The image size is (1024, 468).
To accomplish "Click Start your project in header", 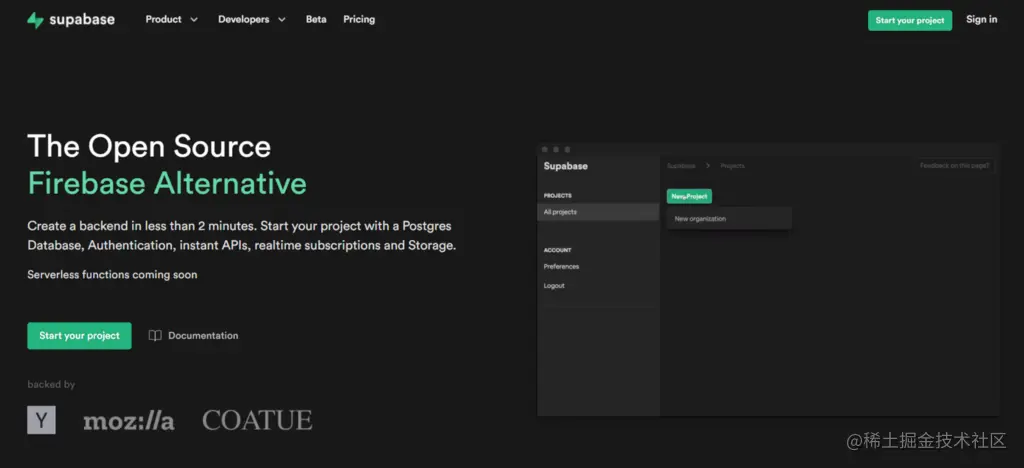I will pyautogui.click(x=910, y=20).
